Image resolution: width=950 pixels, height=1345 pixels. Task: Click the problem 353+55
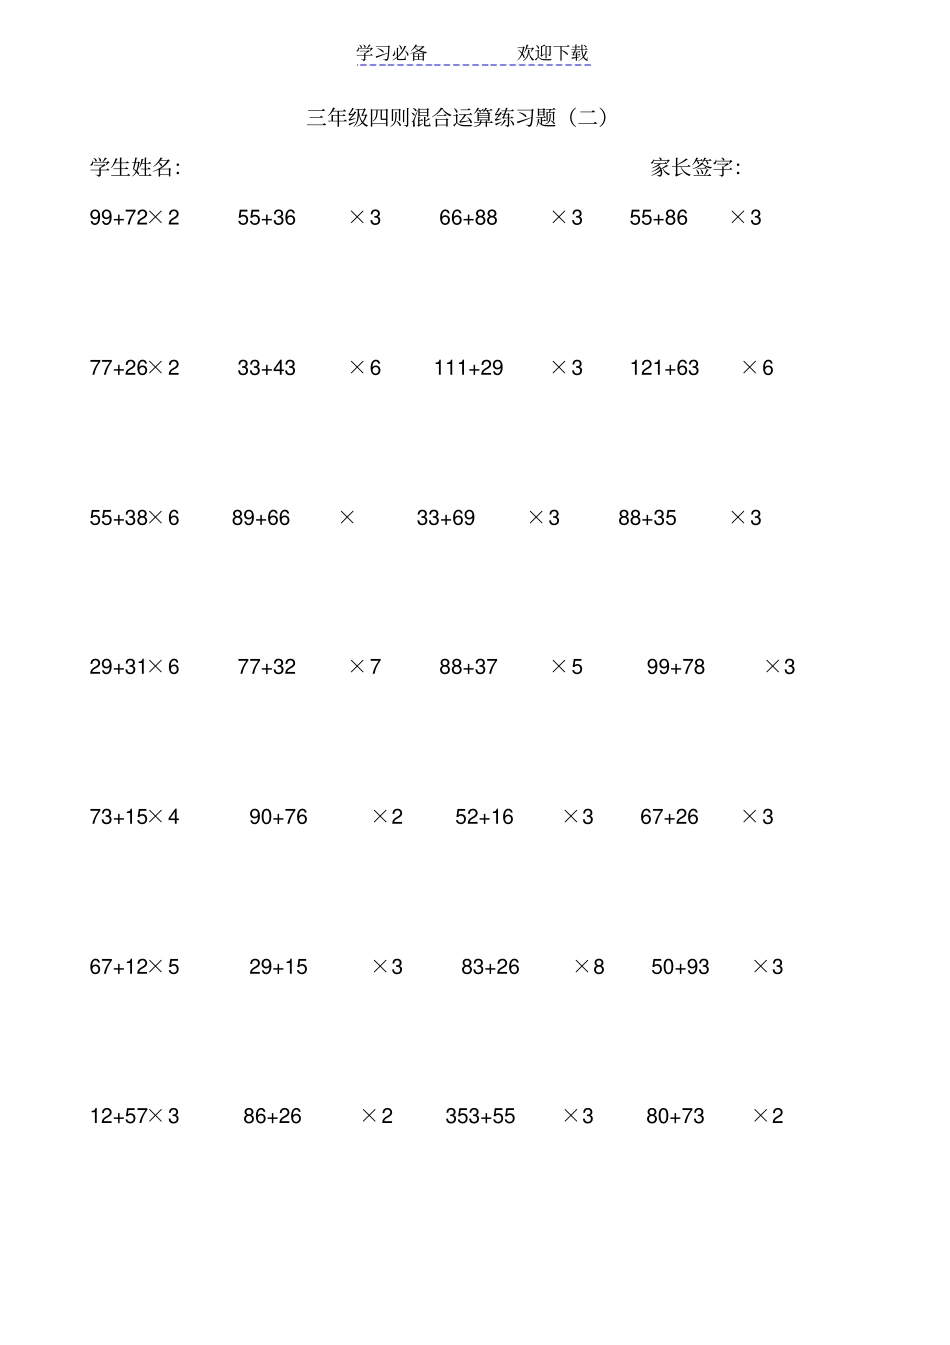(x=480, y=1116)
